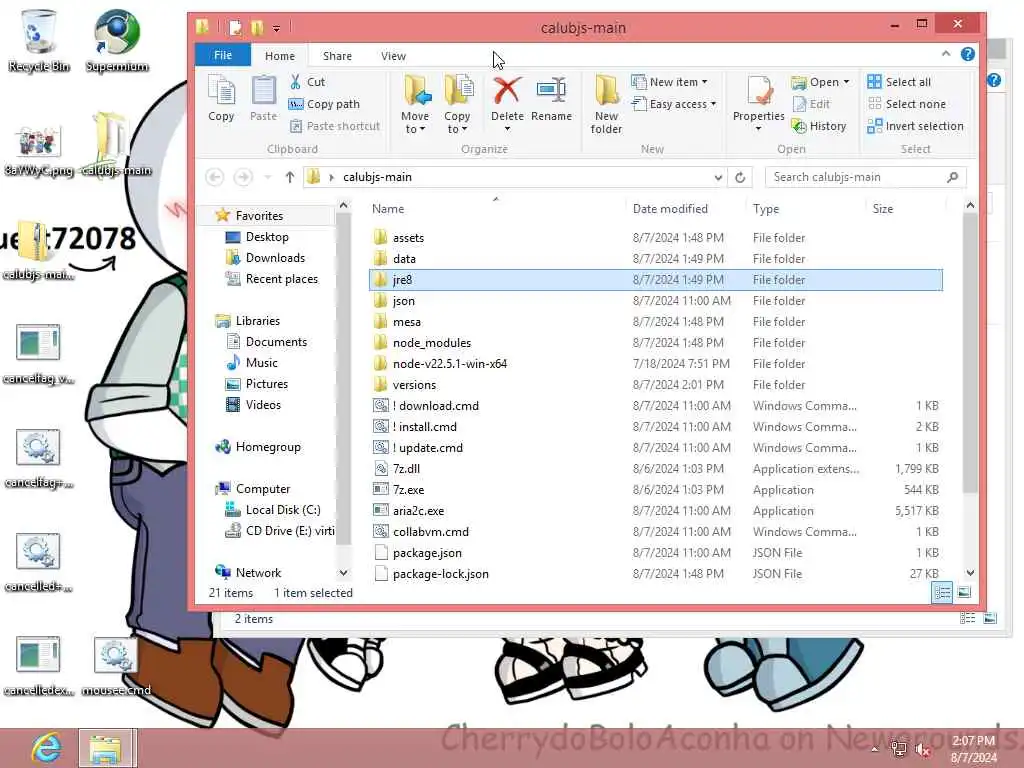1024x768 pixels.
Task: Click the History command
Action: [x=819, y=126]
